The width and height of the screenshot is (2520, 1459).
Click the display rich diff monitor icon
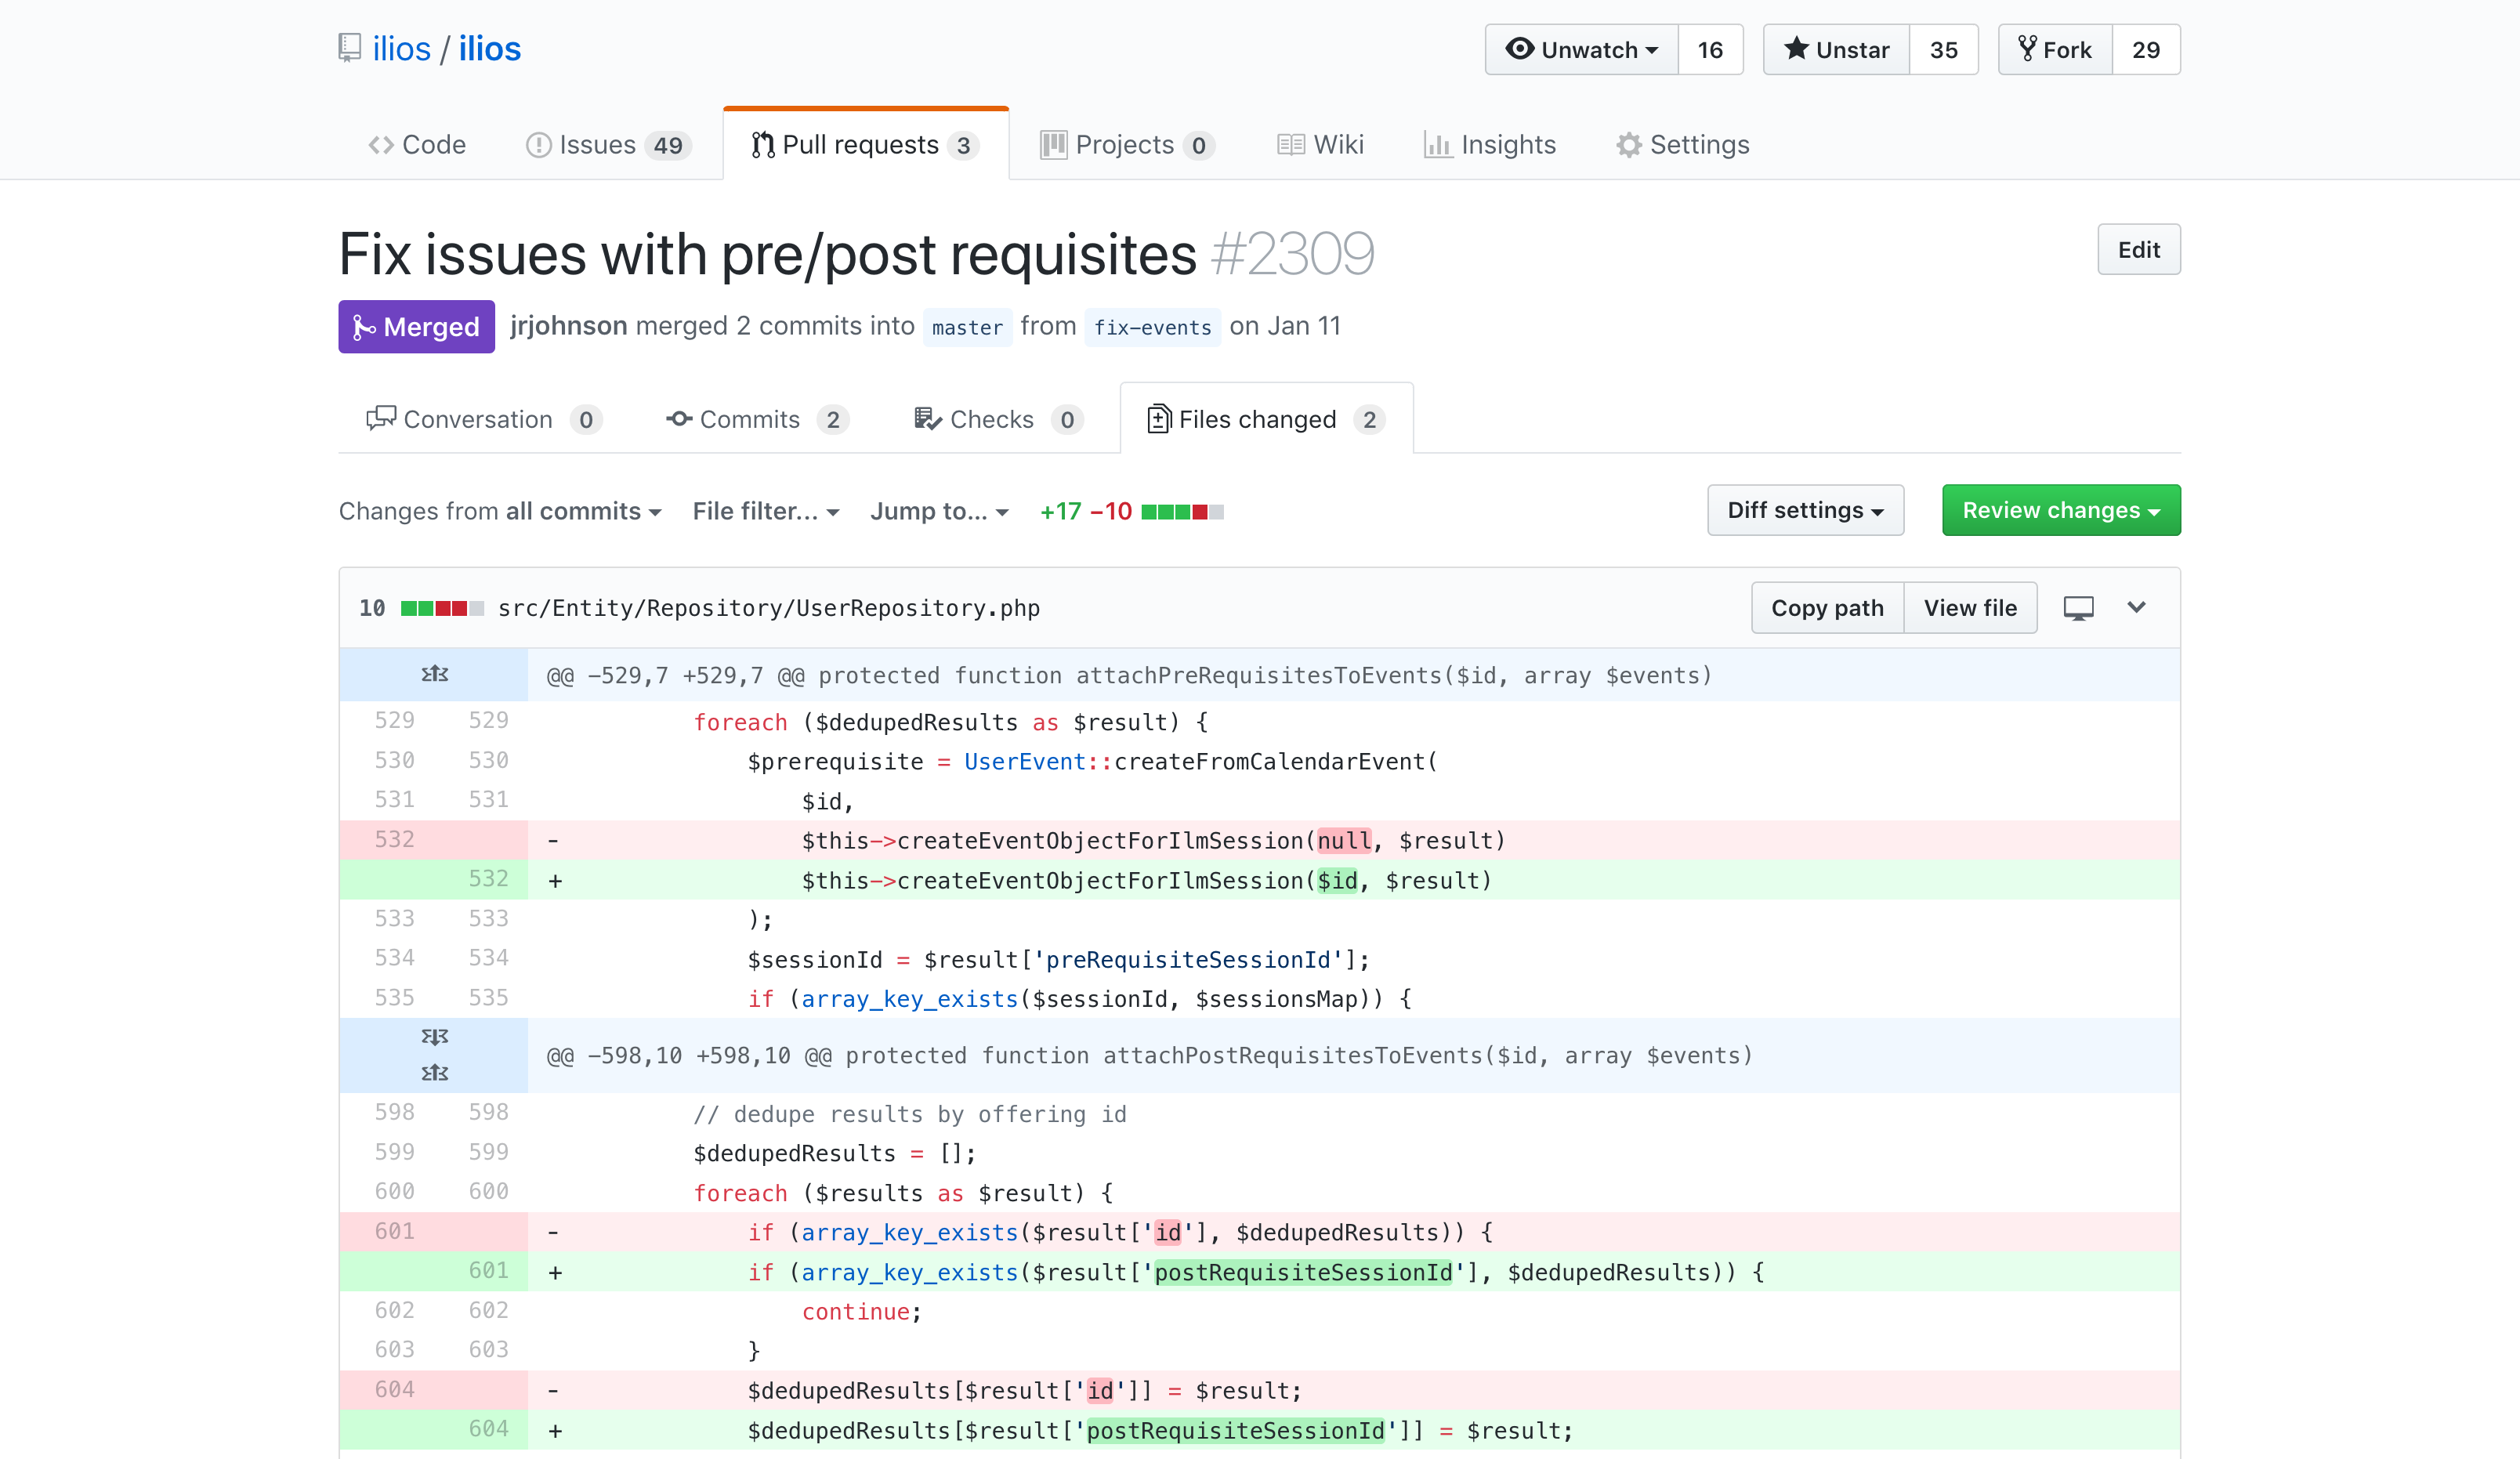(2078, 608)
